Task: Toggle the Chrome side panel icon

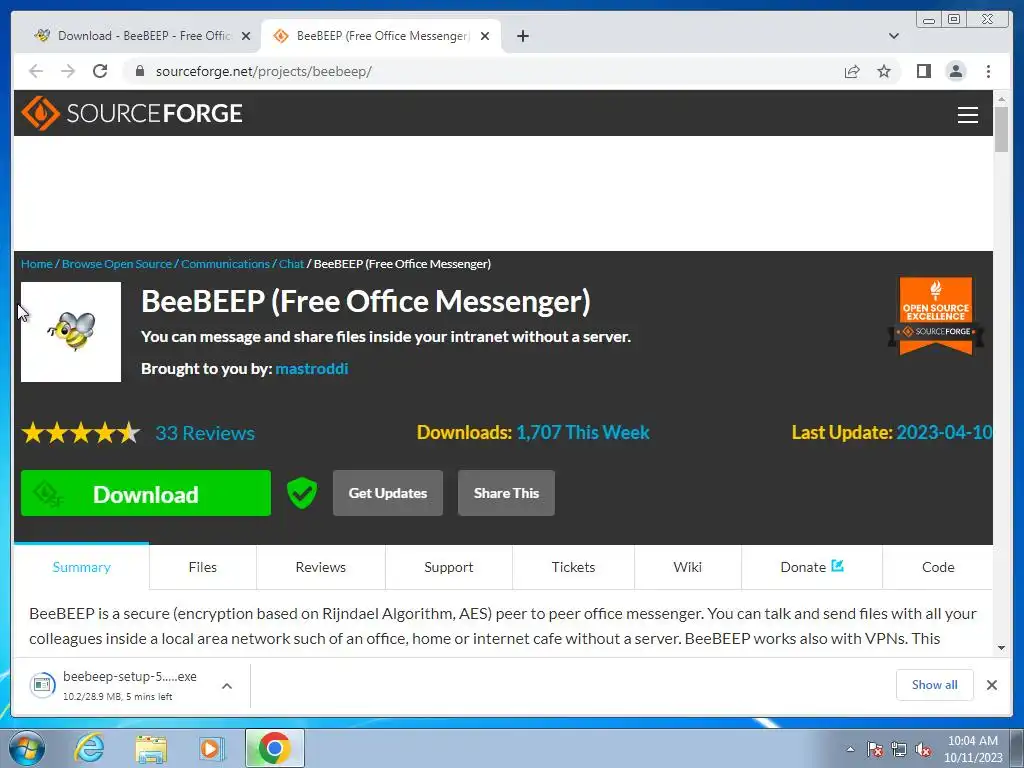Action: [x=923, y=71]
